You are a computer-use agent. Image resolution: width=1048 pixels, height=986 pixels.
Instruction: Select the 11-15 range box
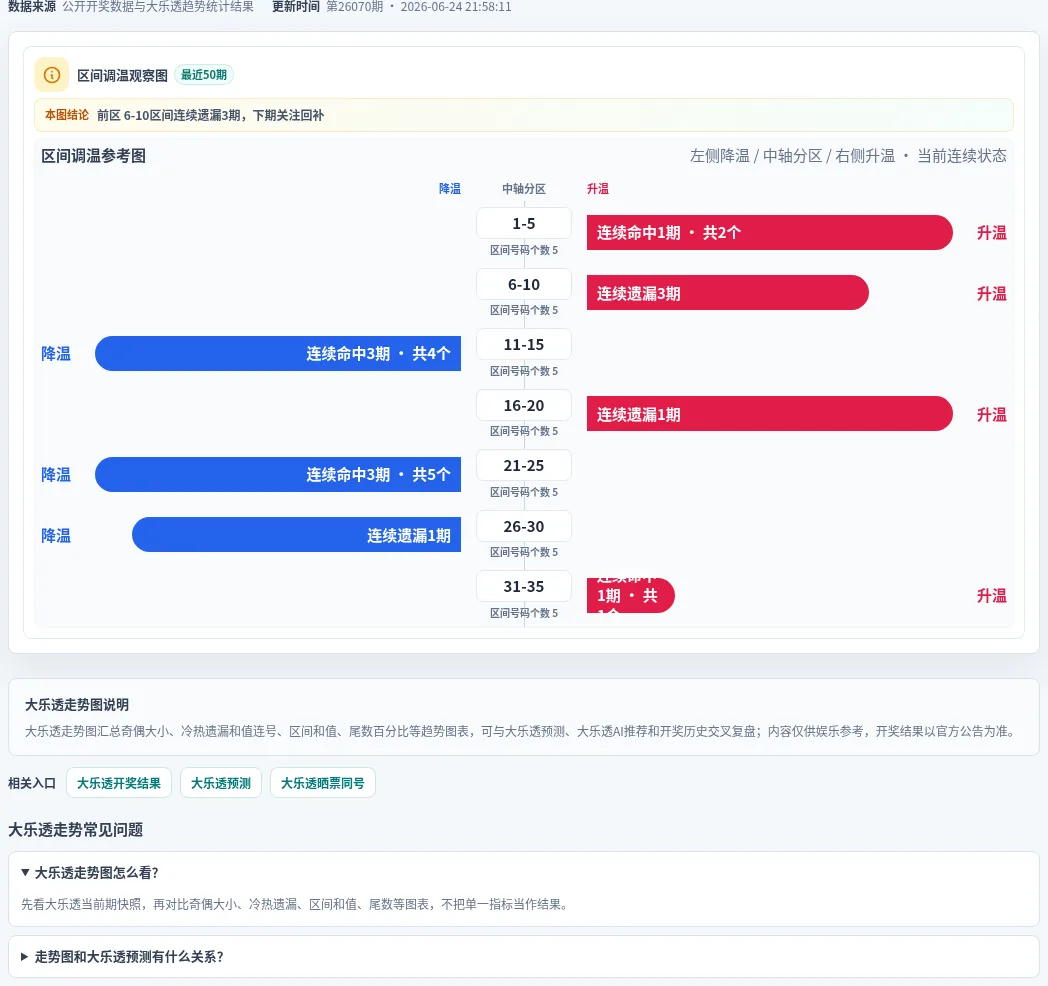pyautogui.click(x=524, y=344)
